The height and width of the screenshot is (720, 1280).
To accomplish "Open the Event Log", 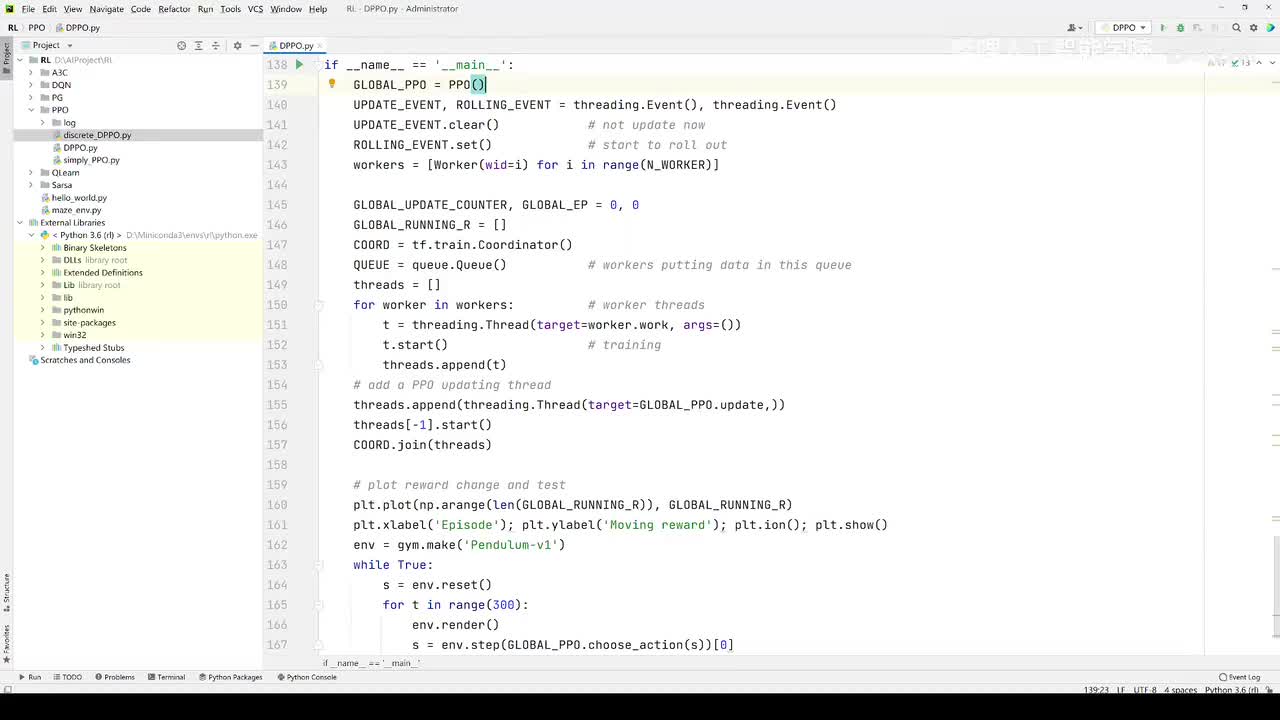I will tap(1240, 677).
